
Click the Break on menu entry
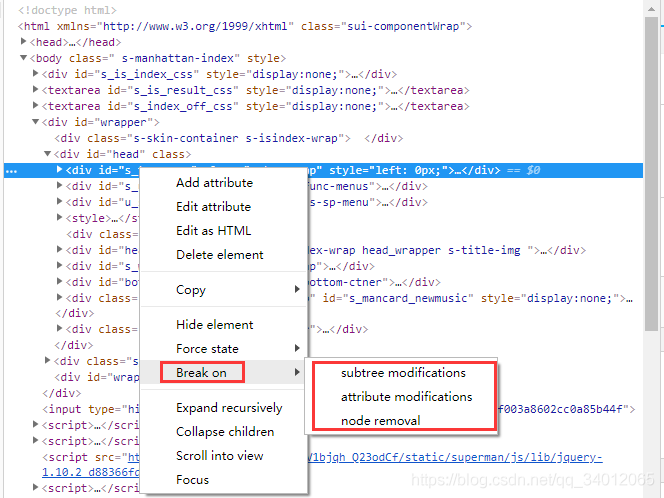[x=201, y=373]
